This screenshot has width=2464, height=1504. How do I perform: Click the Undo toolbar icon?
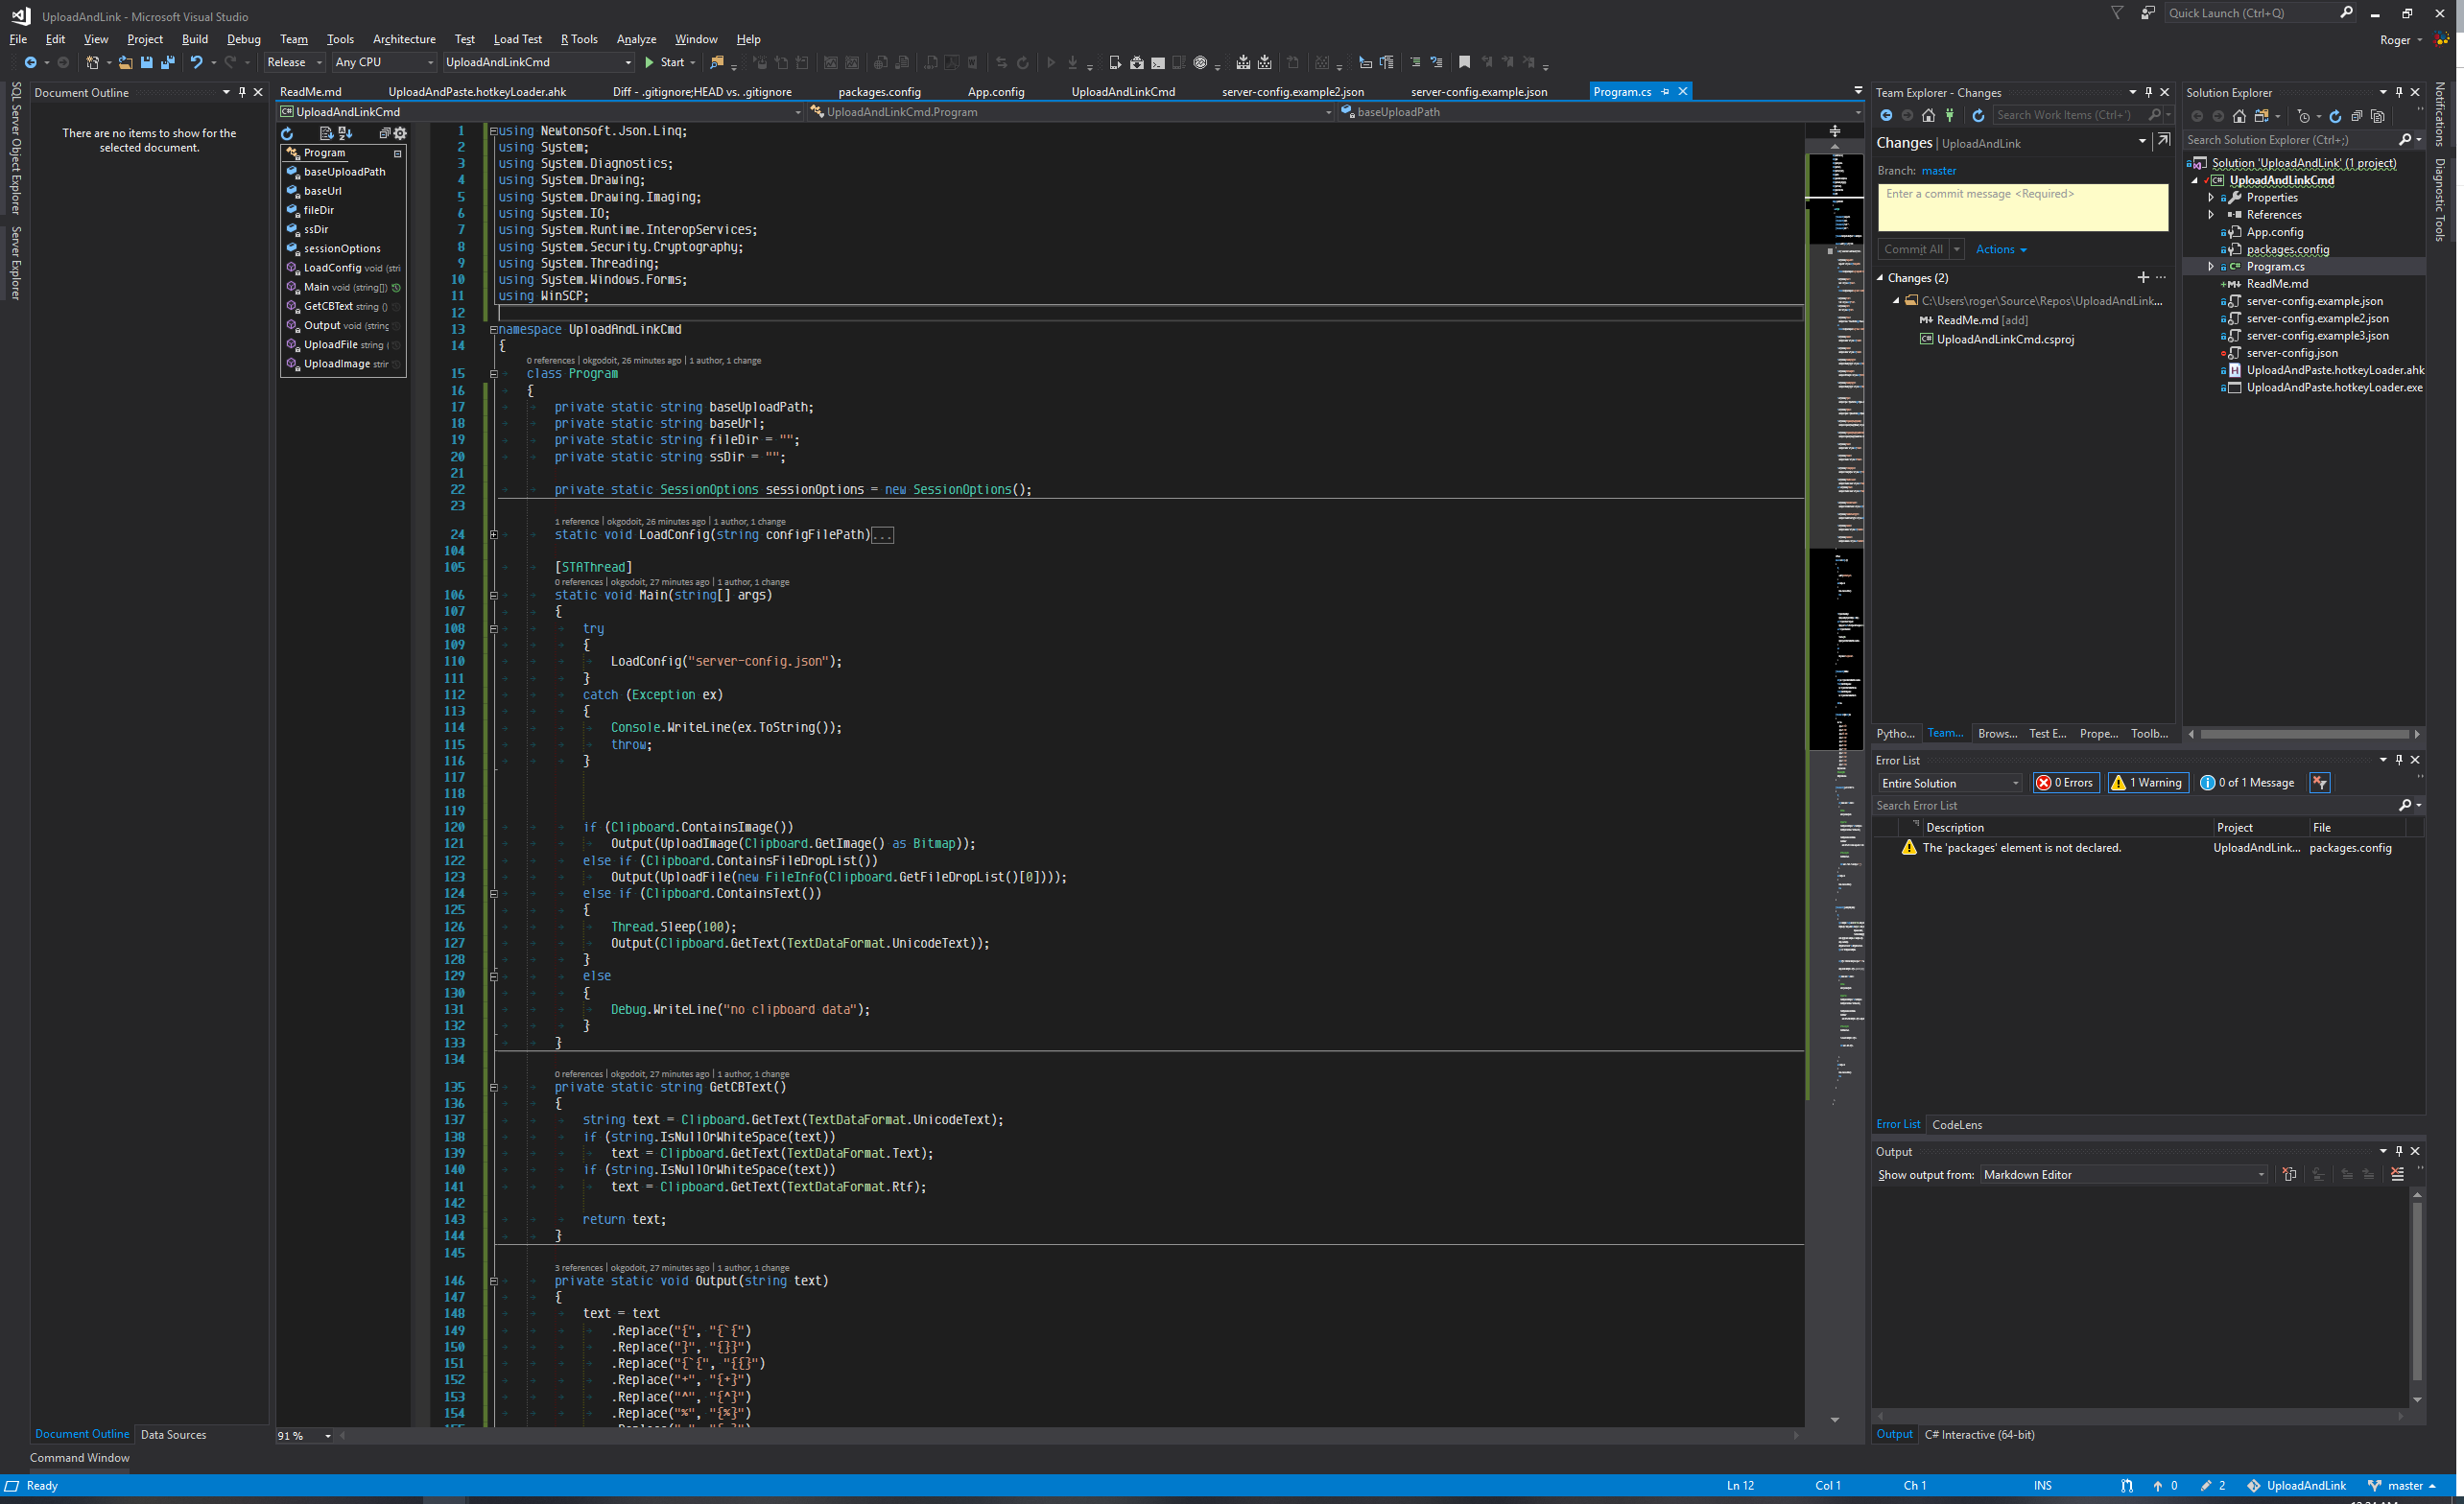point(196,62)
